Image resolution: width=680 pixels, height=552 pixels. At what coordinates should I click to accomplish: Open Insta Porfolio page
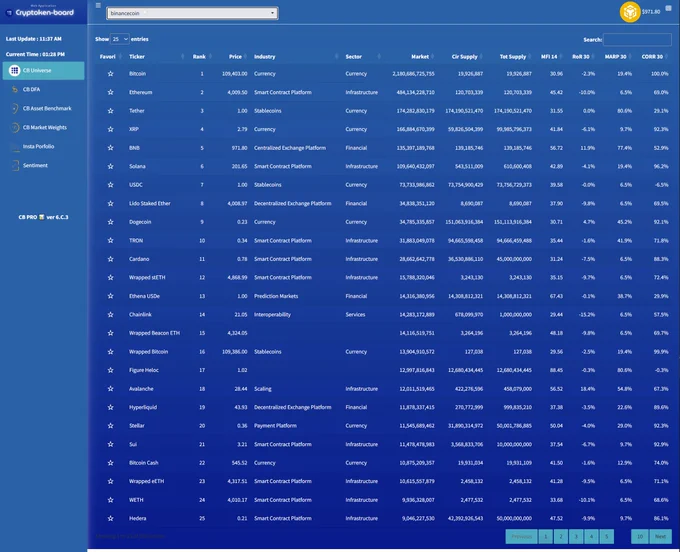pos(38,147)
